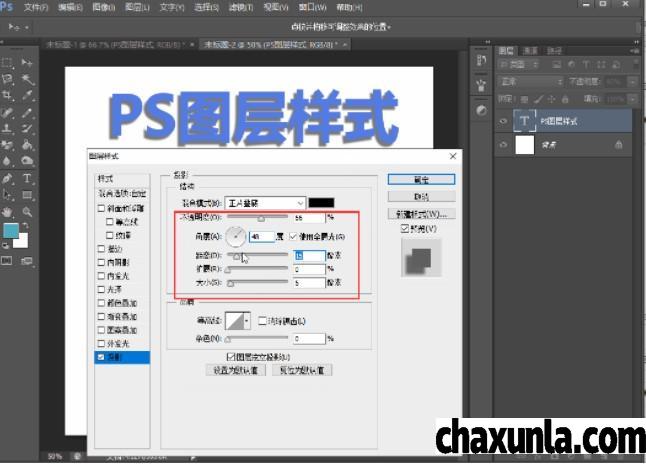Switch to 未标题-1 document tab
Image resolution: width=646 pixels, height=464 pixels.
116,45
